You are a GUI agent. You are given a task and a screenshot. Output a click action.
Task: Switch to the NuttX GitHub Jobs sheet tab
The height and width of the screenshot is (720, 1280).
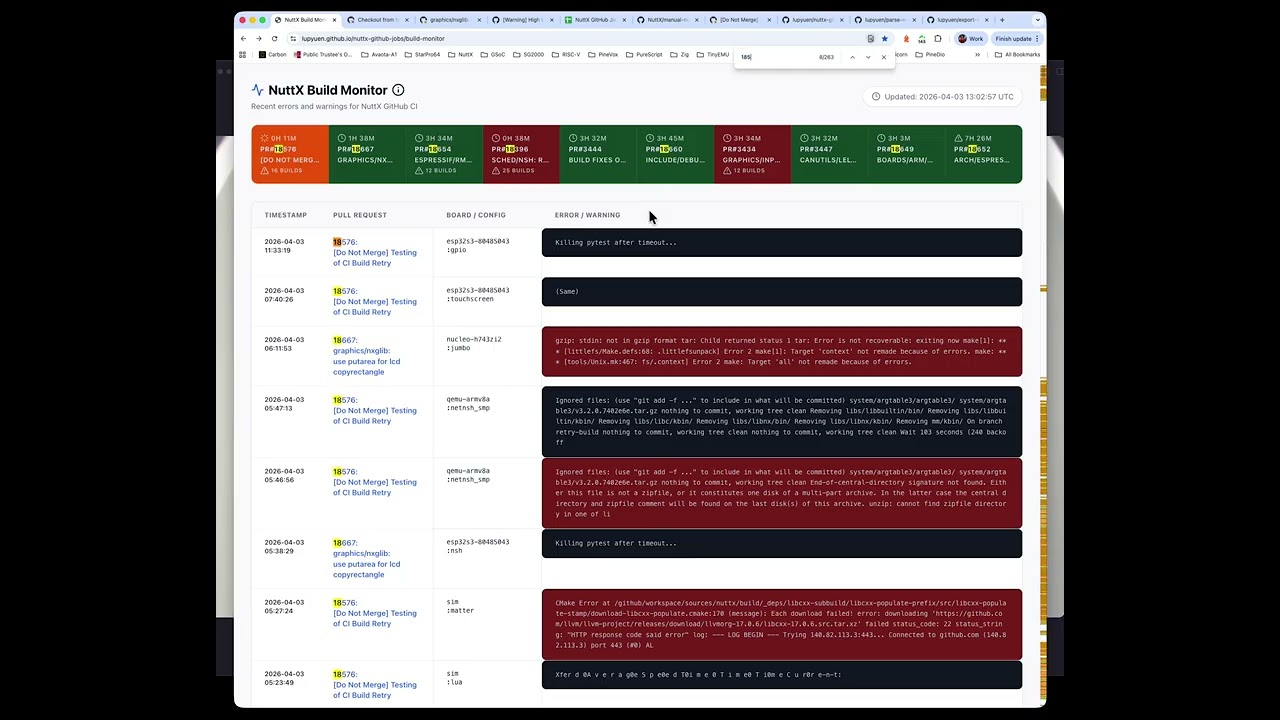594,20
